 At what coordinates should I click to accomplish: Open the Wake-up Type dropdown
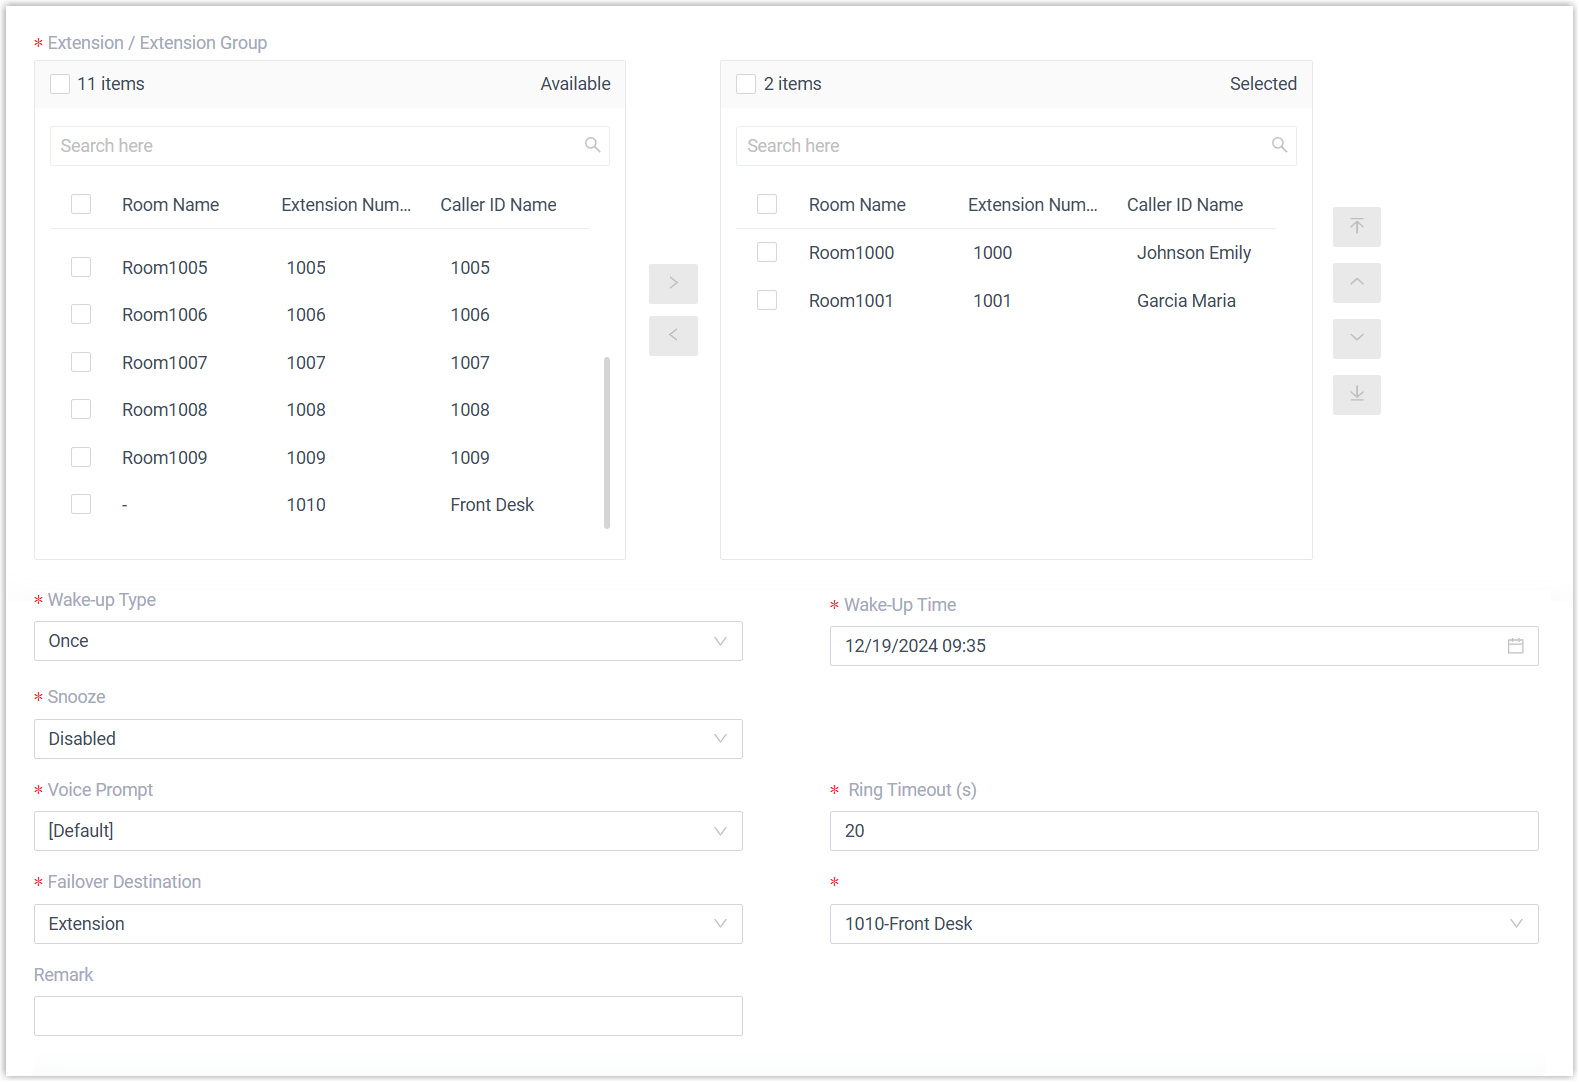[x=388, y=641]
